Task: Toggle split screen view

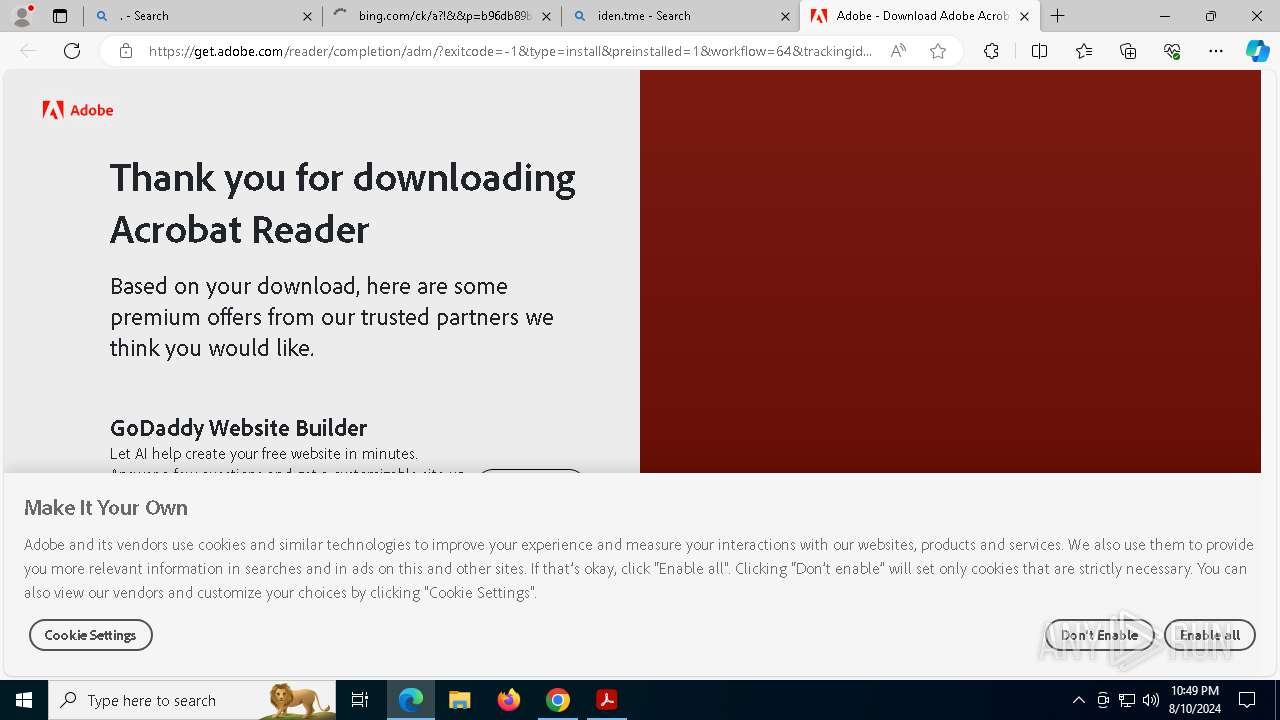Action: pos(1039,51)
